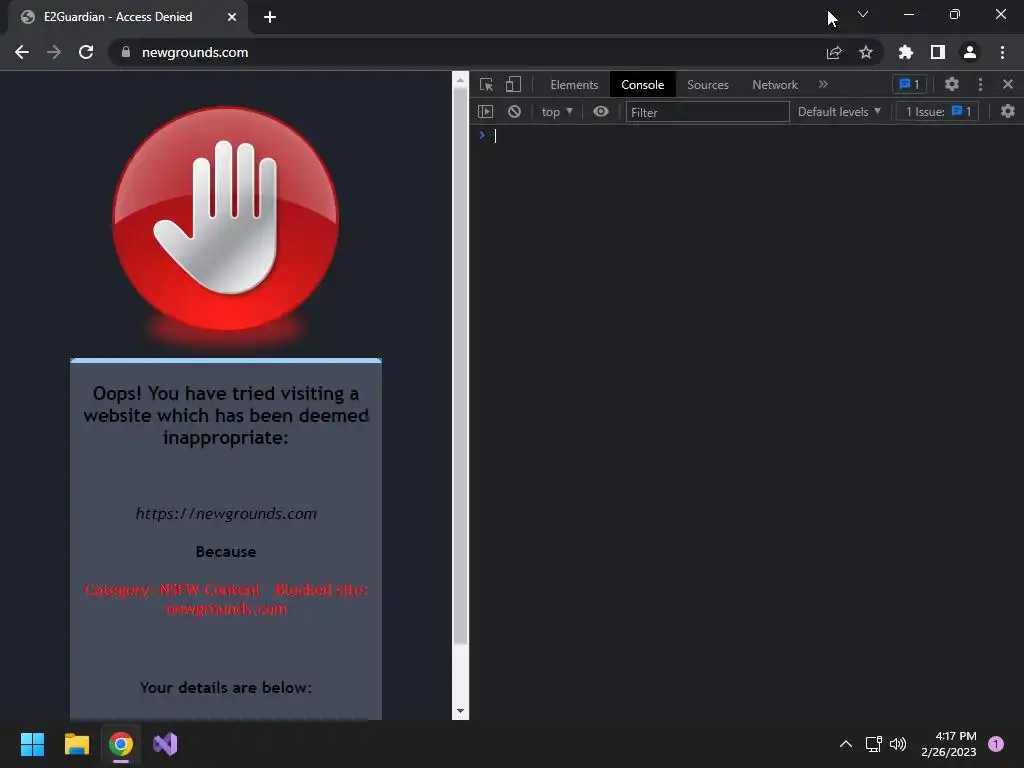The height and width of the screenshot is (768, 1024).
Task: Show hidden system tray icons
Action: 846,744
